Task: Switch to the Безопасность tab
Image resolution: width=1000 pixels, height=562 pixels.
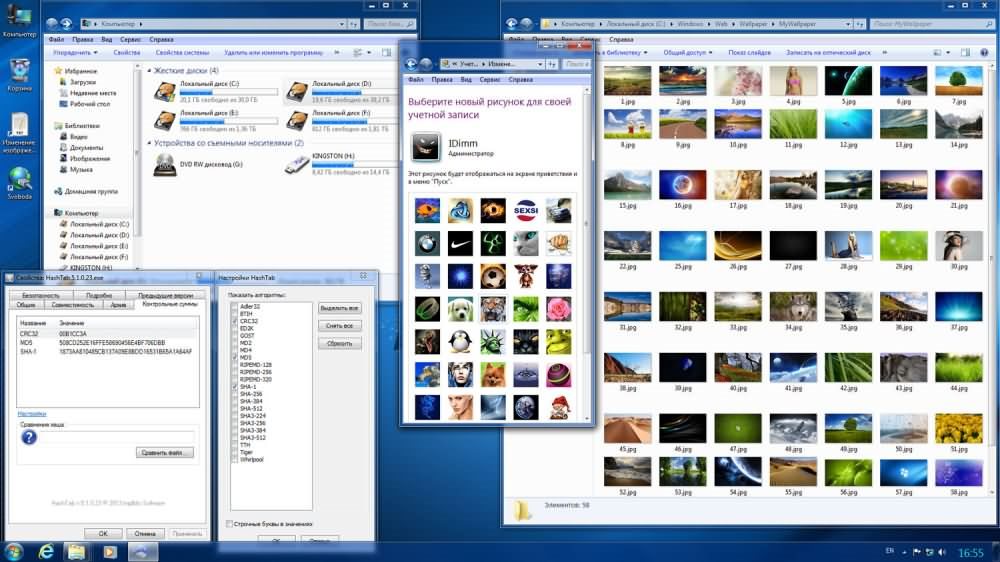Action: [x=41, y=296]
